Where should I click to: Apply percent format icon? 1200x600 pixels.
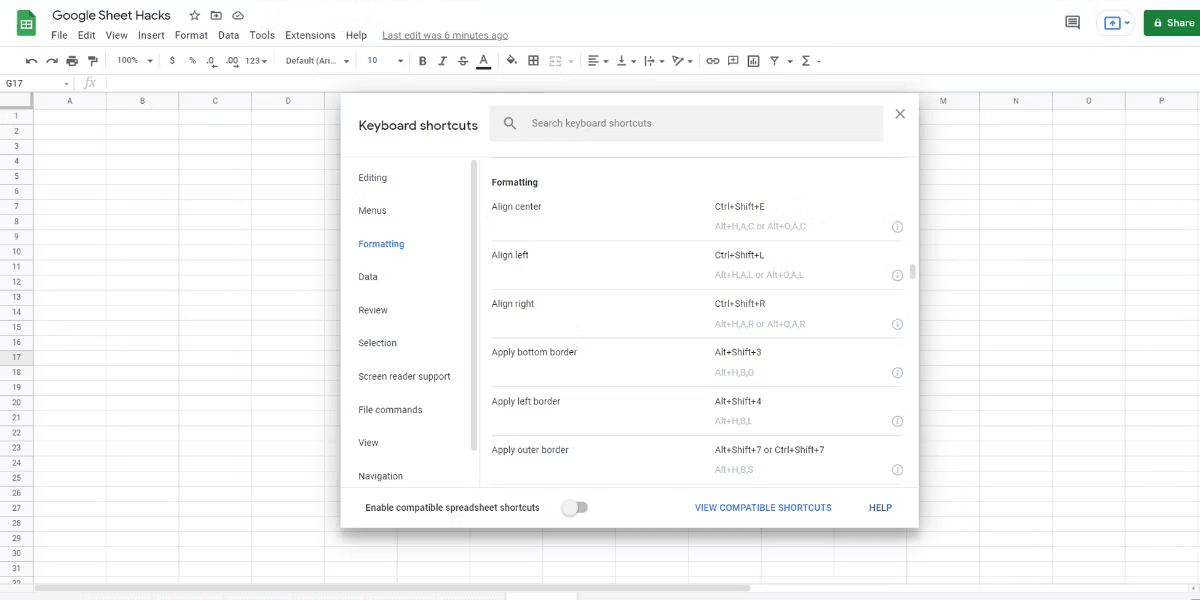(192, 61)
